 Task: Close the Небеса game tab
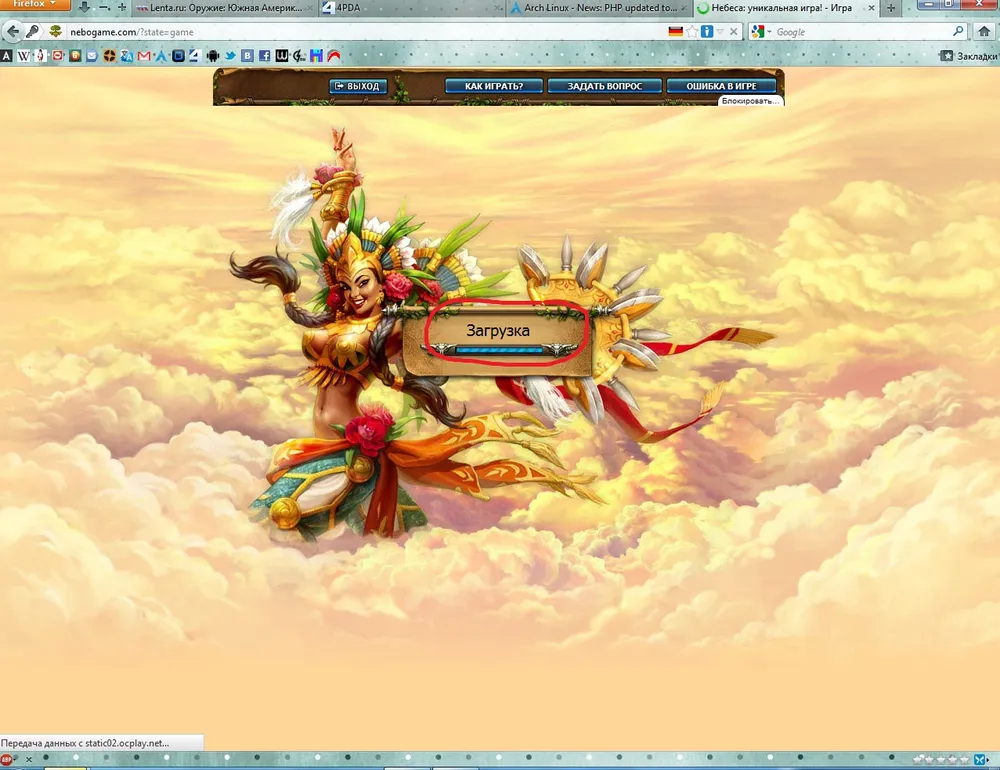click(x=871, y=8)
